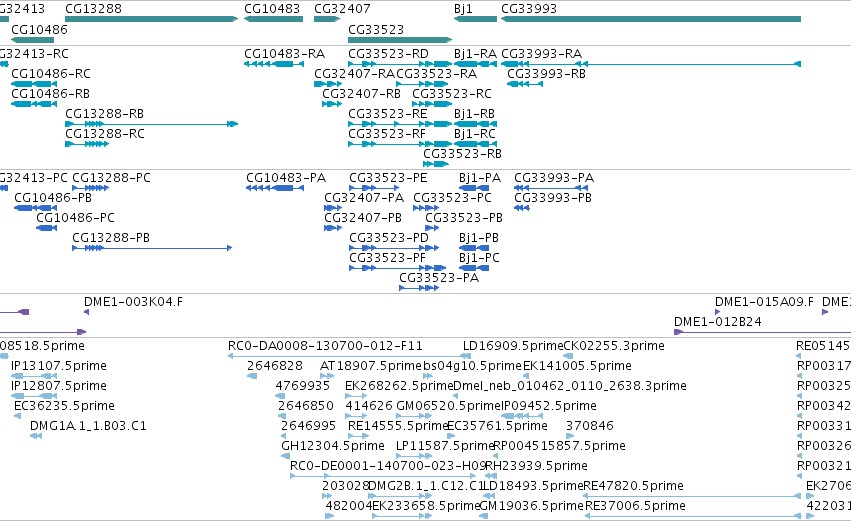Click EST label GH12304.5prime
Viewport: 851px width, 521px height.
[333, 447]
